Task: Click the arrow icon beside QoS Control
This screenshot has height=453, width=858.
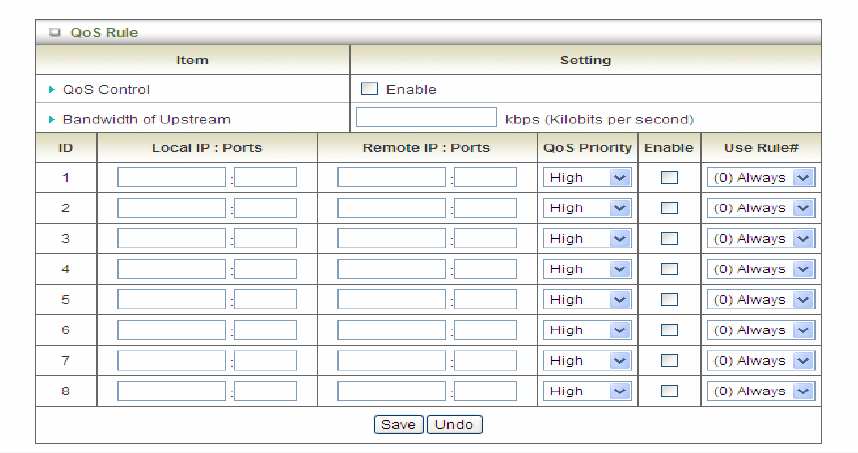Action: click(52, 89)
